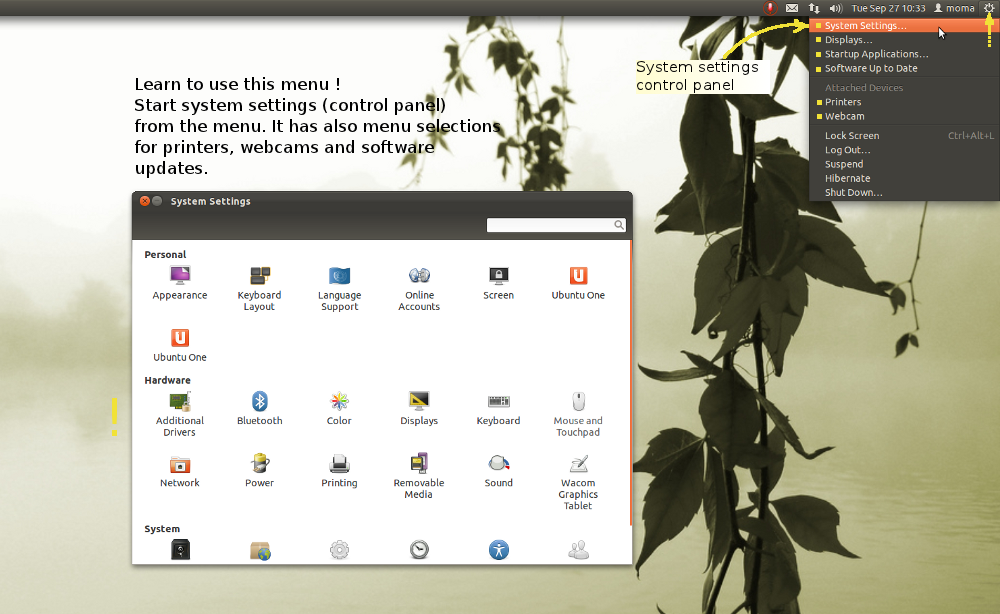
Task: Choose Shut Down... from the menu
Action: (904, 193)
